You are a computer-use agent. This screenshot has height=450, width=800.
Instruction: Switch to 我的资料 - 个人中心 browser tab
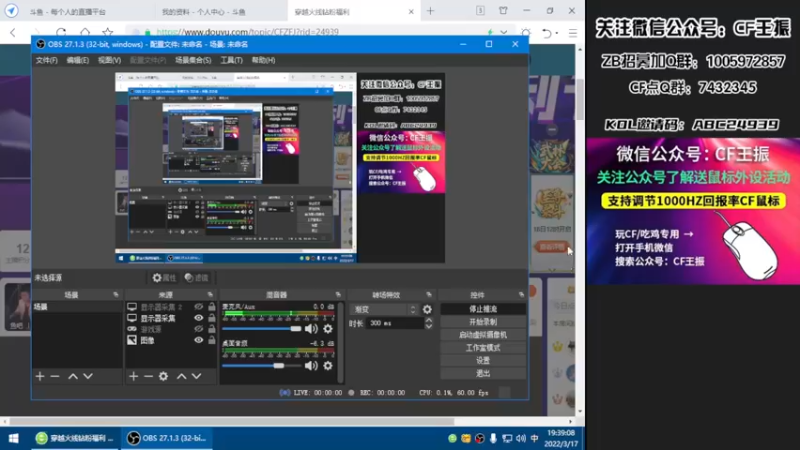[204, 12]
